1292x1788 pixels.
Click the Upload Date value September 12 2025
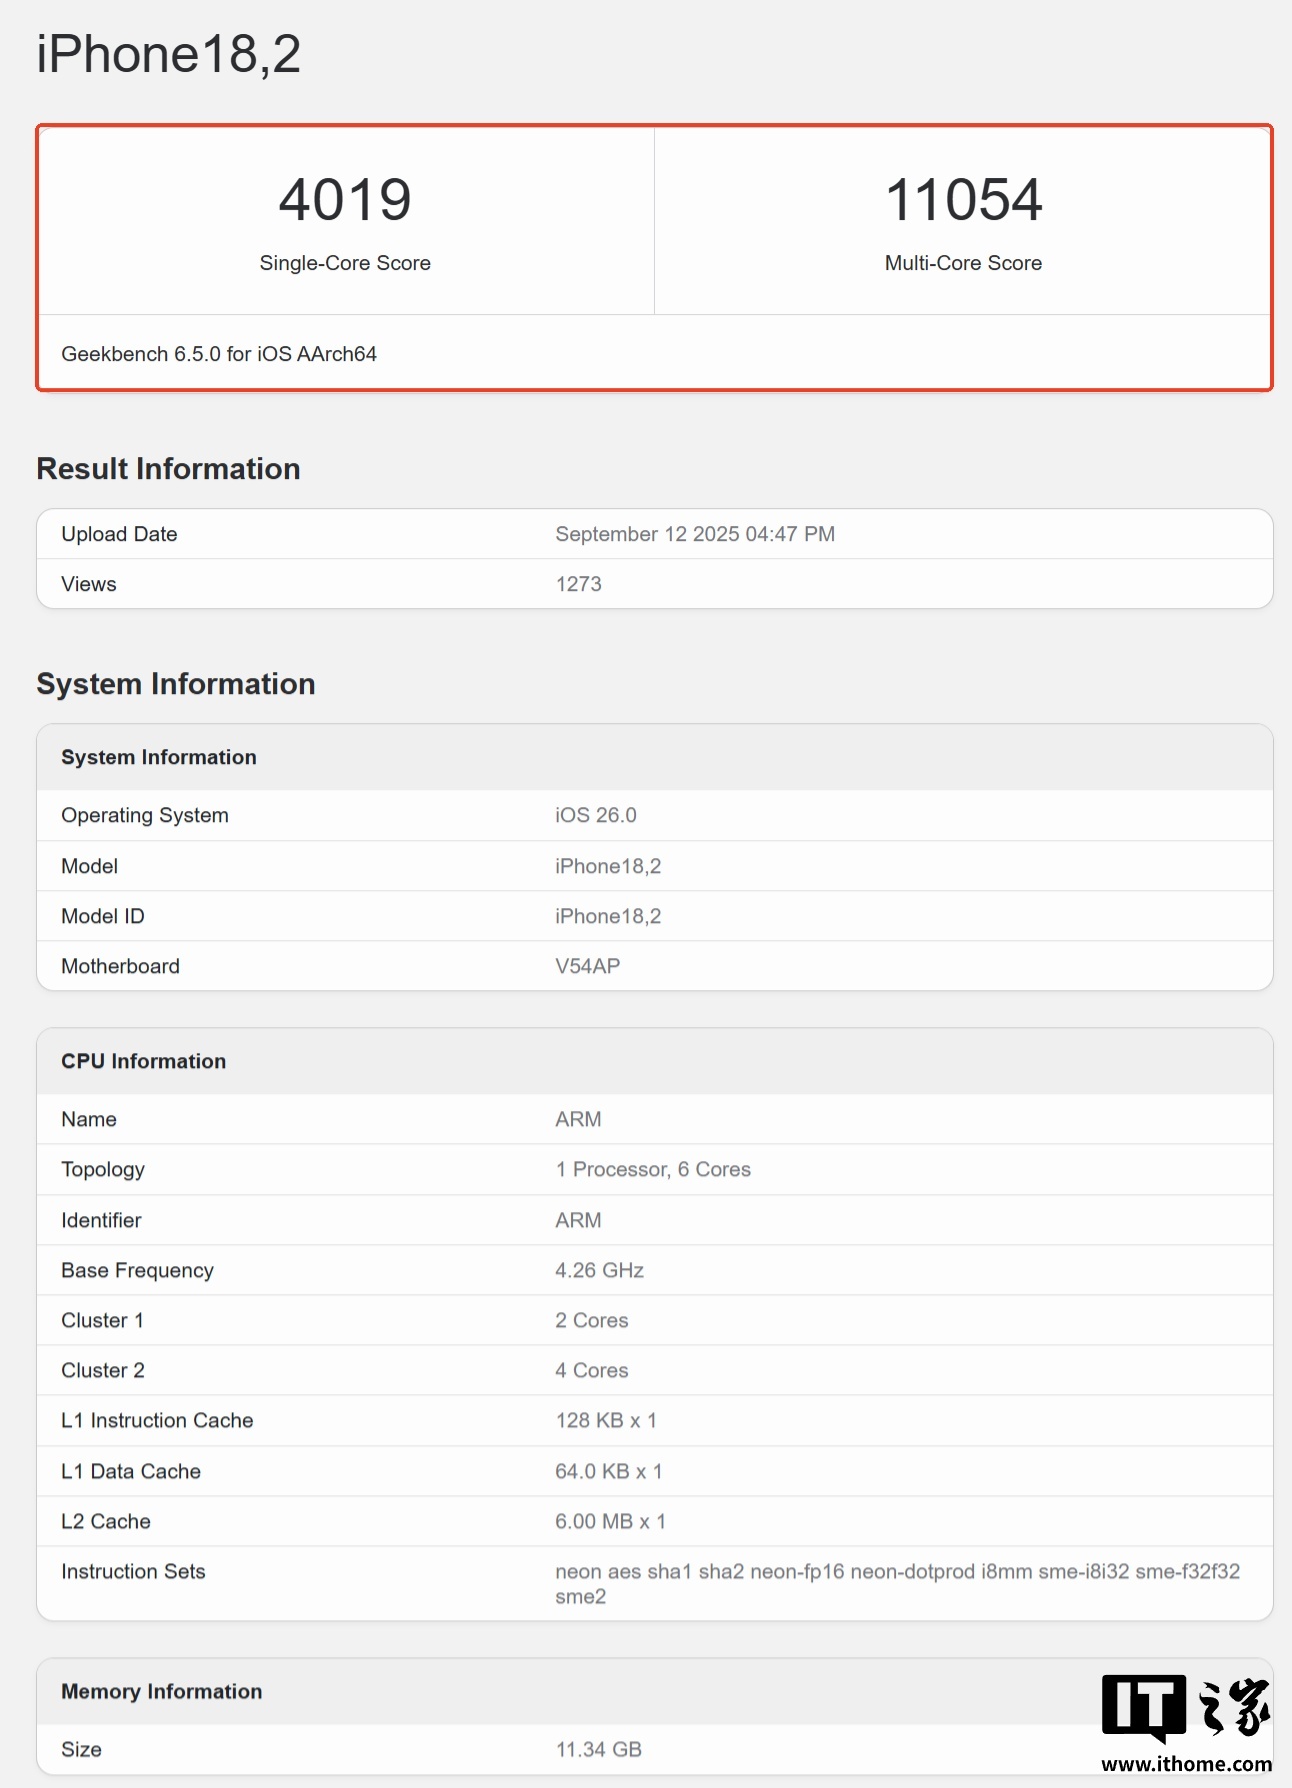[695, 534]
